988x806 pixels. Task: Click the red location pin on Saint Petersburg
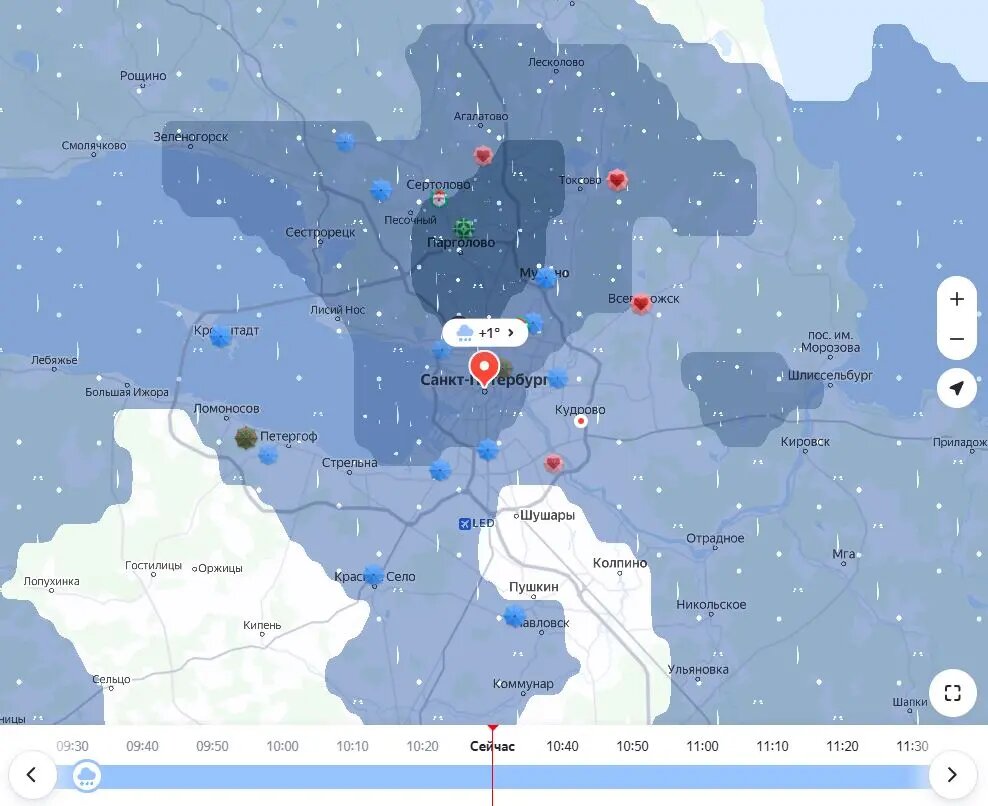pyautogui.click(x=485, y=369)
